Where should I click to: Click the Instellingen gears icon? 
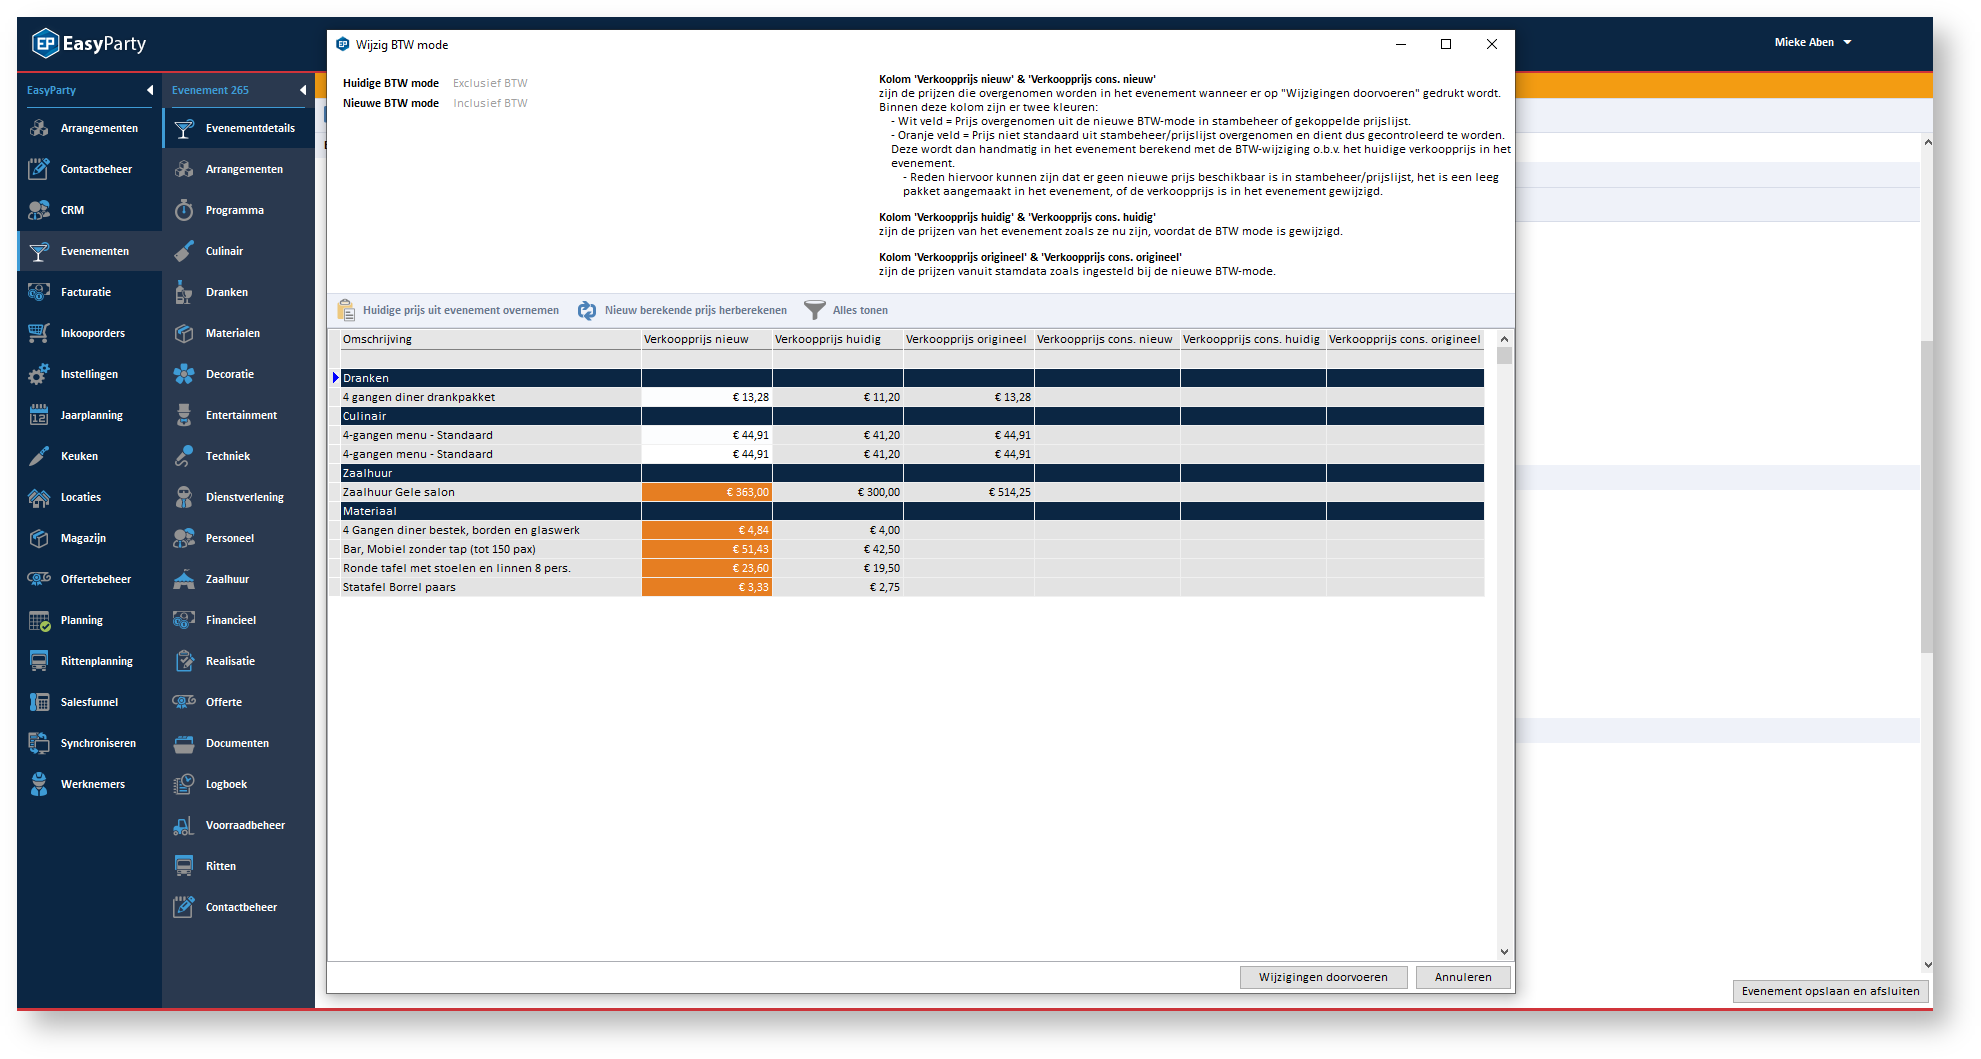point(39,374)
